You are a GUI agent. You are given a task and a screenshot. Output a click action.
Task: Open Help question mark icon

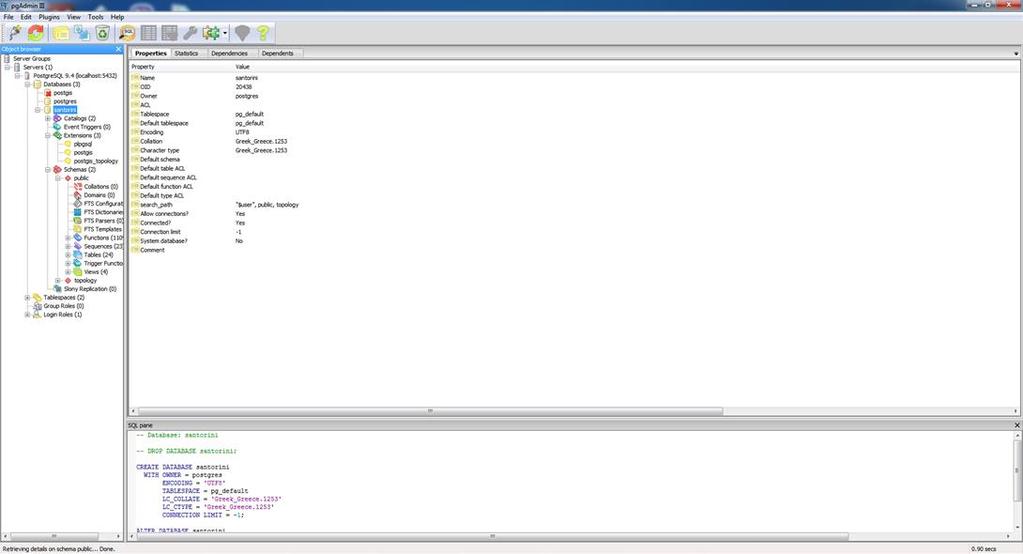tap(263, 33)
